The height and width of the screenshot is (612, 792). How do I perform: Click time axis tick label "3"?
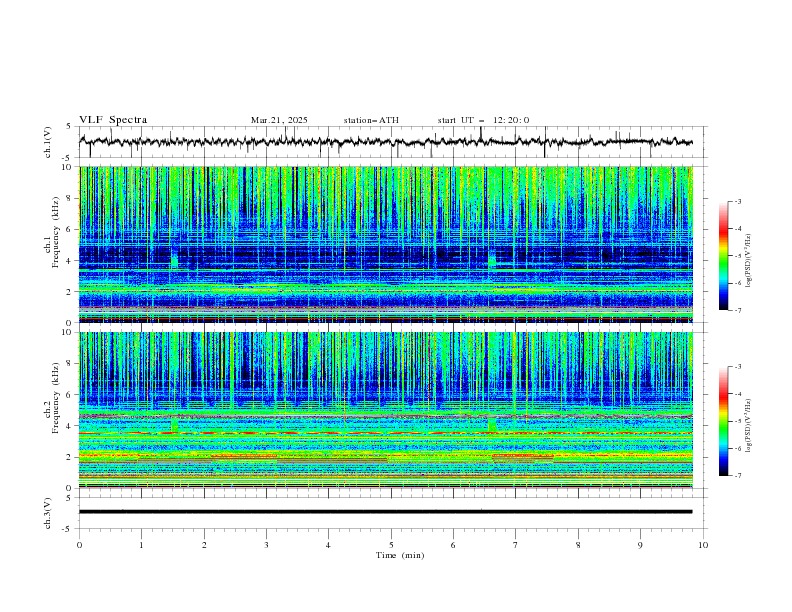[266, 545]
